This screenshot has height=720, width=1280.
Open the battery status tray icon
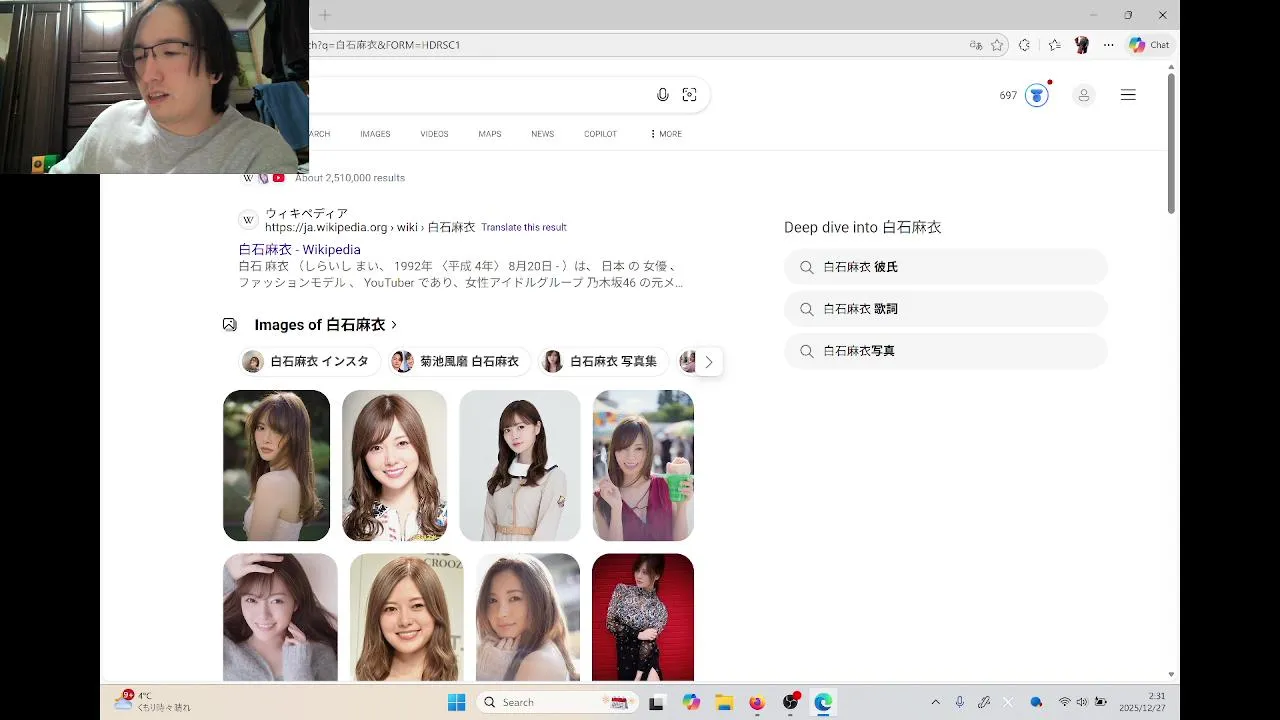pos(1101,702)
